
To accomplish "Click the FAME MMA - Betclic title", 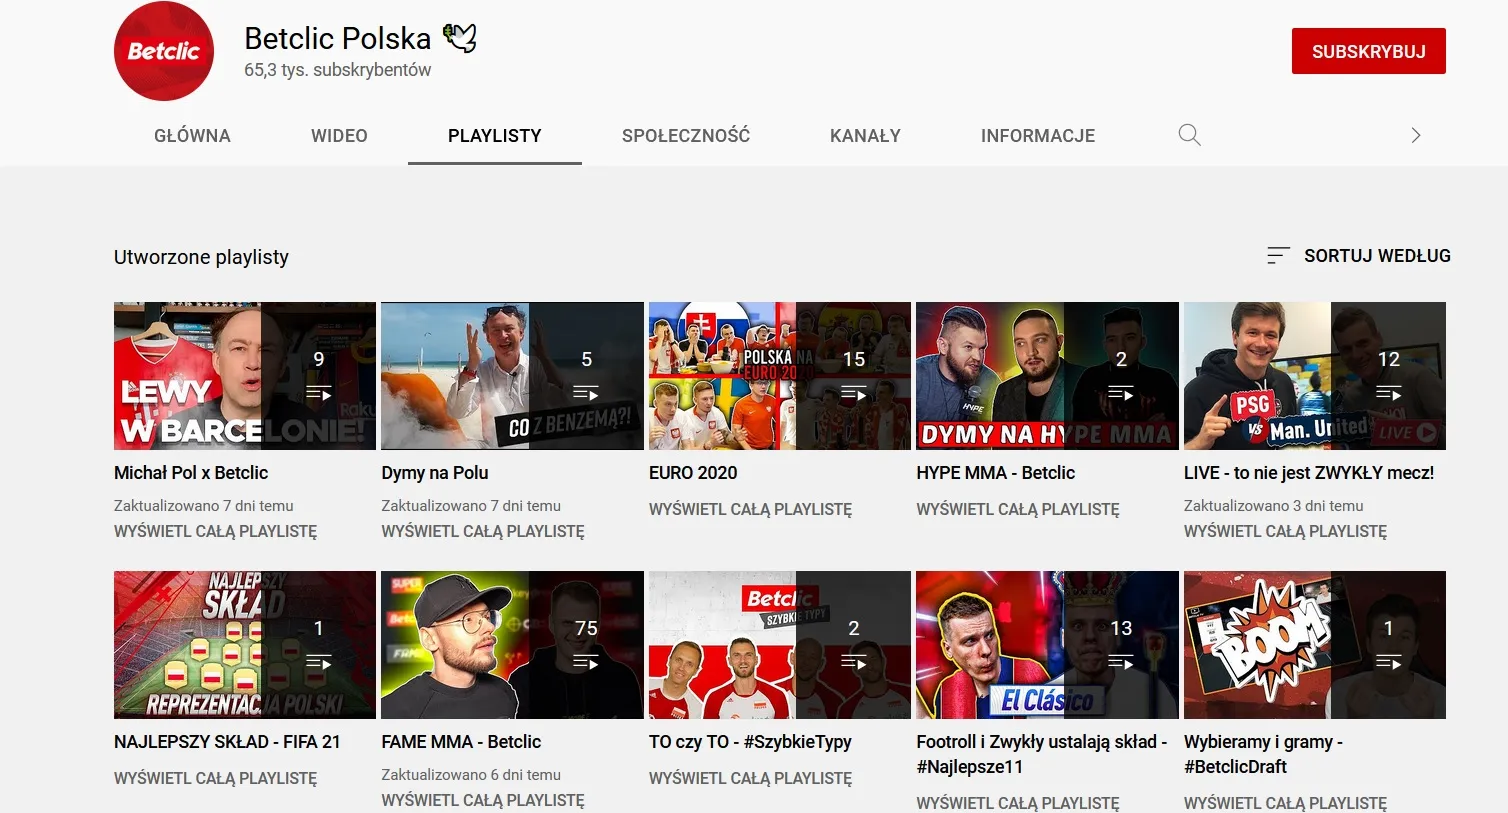I will pyautogui.click(x=461, y=742).
